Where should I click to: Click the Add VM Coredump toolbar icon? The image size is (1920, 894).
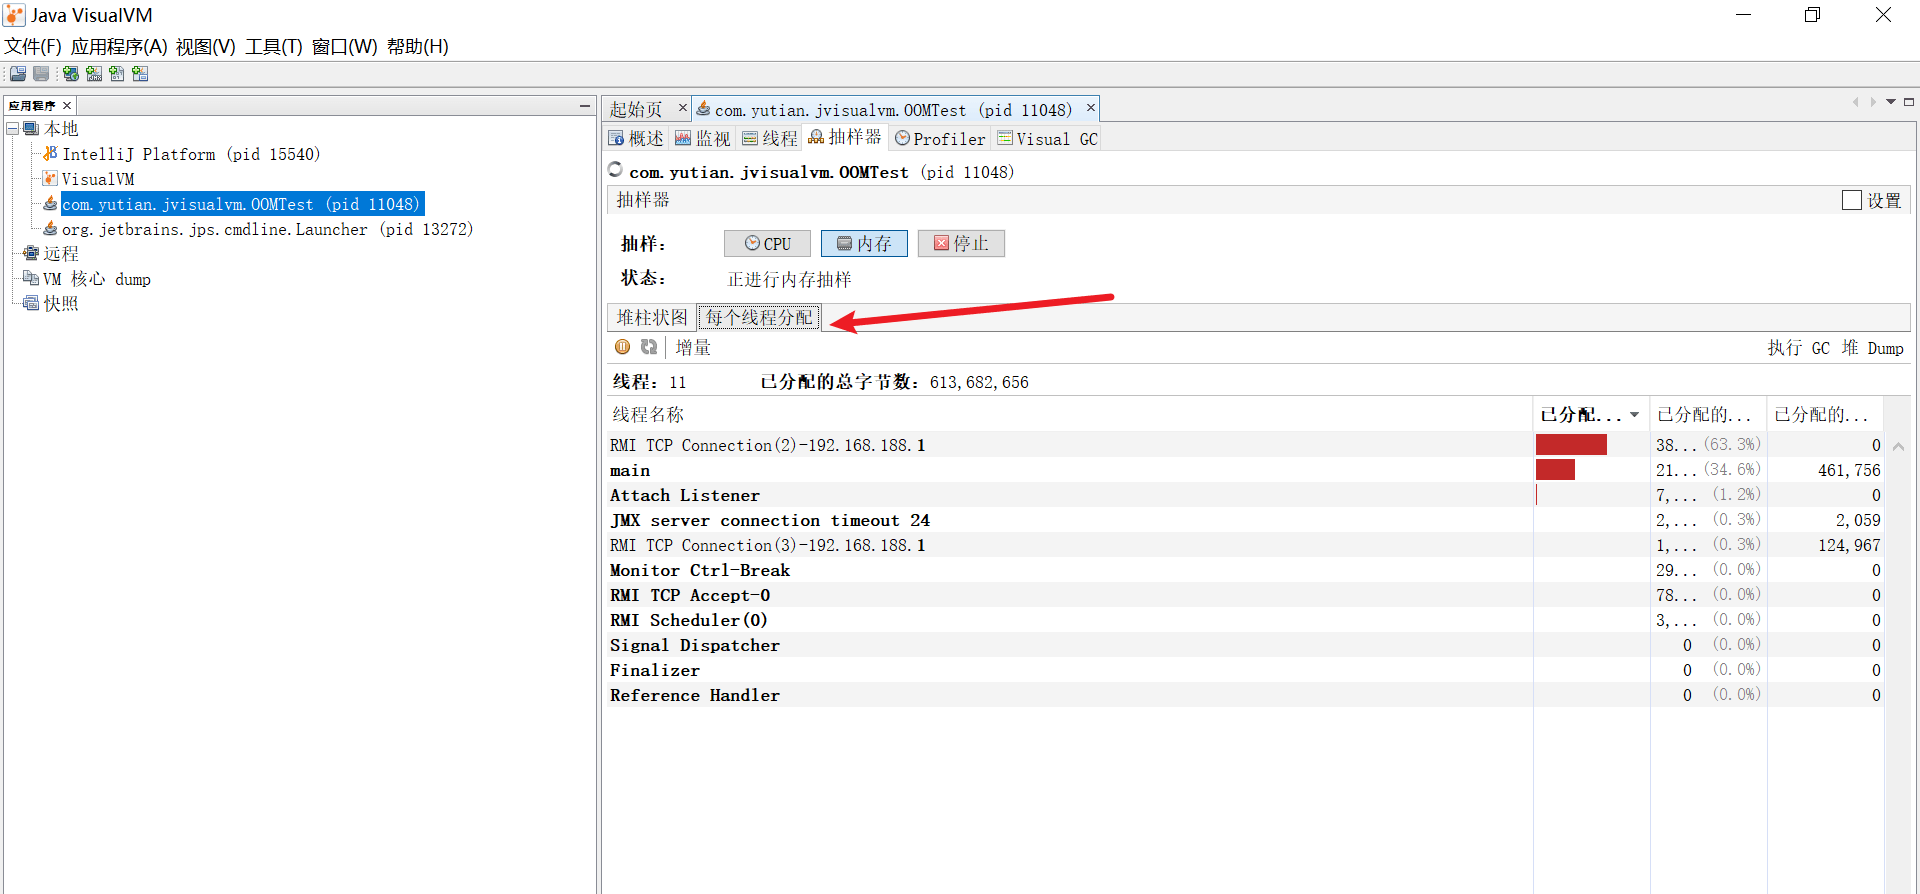pos(117,74)
